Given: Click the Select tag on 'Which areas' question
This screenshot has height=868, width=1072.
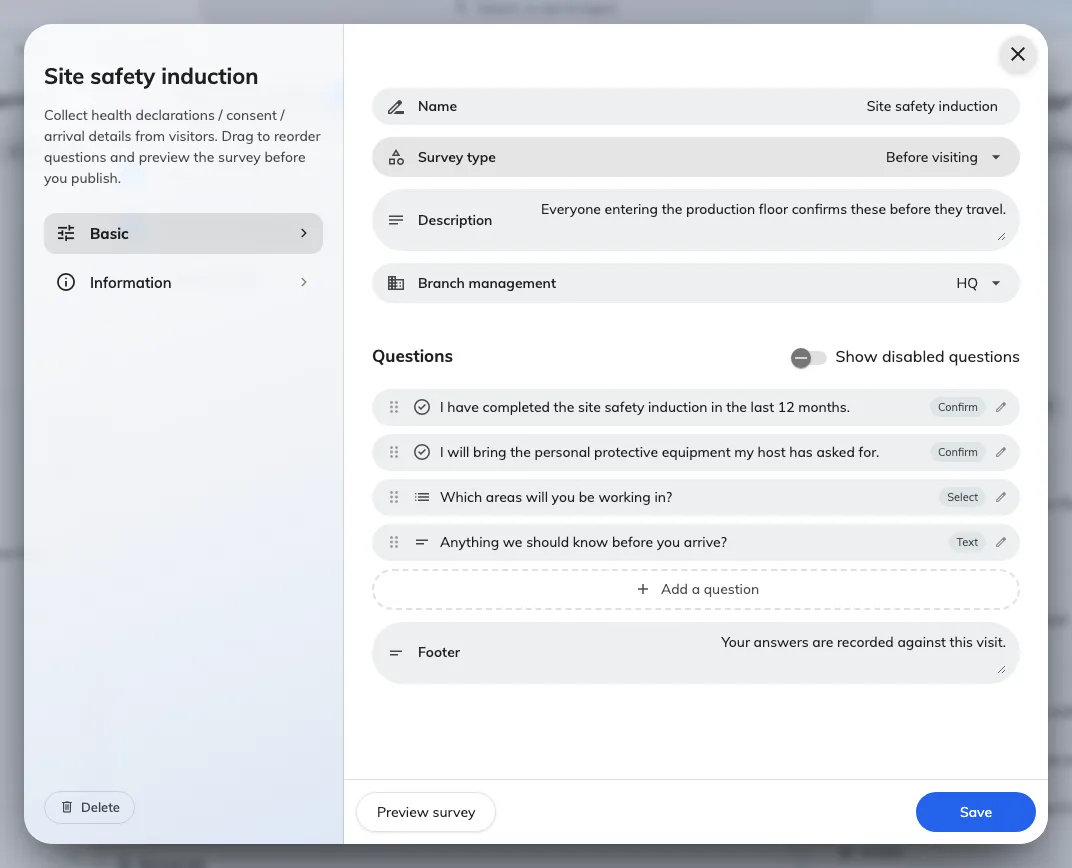Looking at the screenshot, I should point(962,497).
